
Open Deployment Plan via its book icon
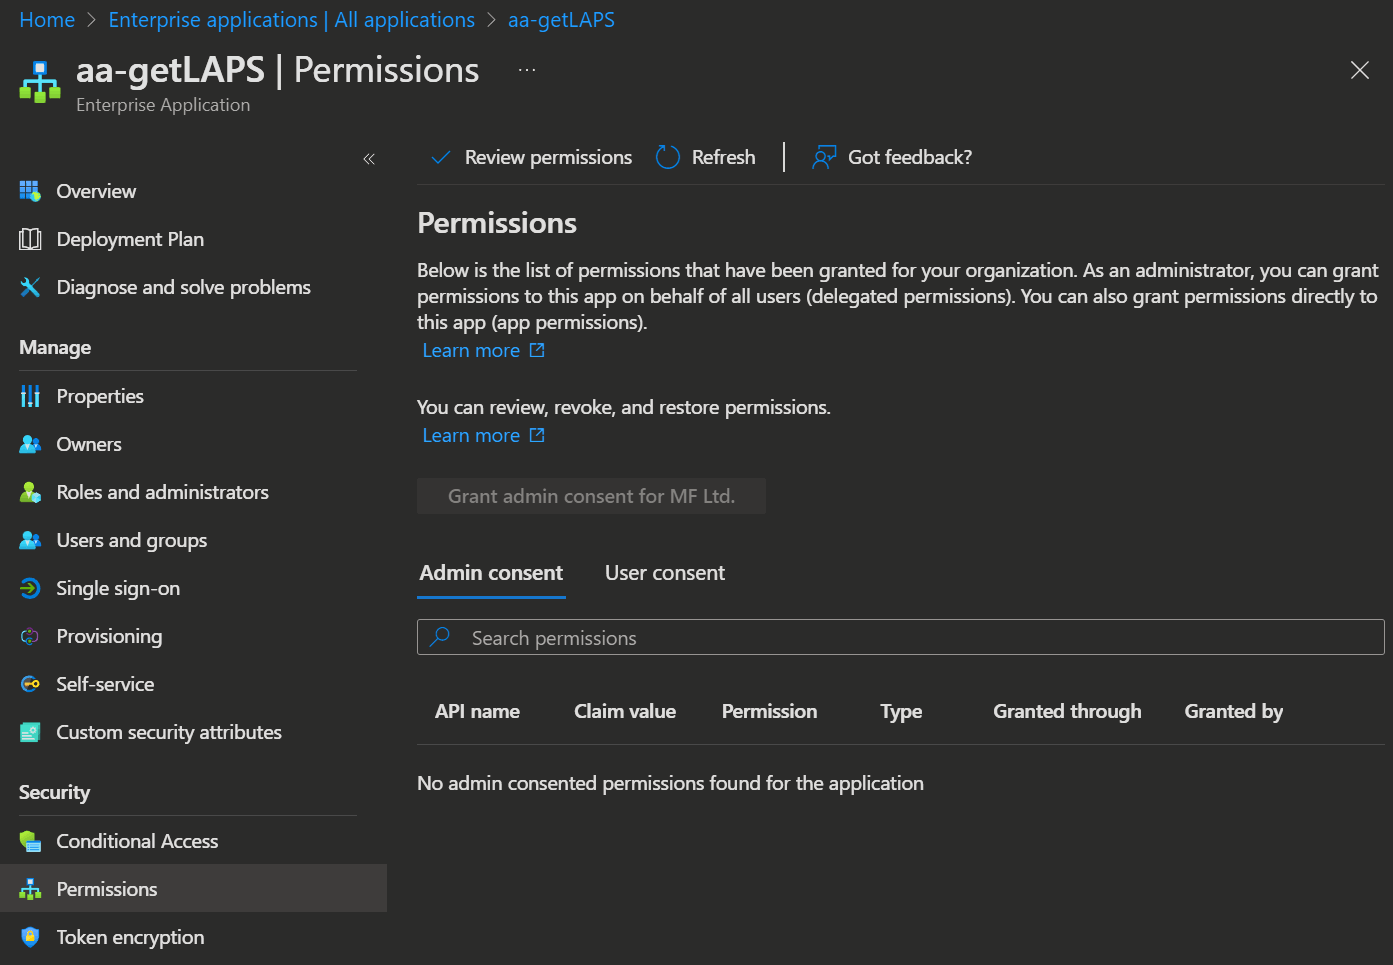pyautogui.click(x=30, y=239)
